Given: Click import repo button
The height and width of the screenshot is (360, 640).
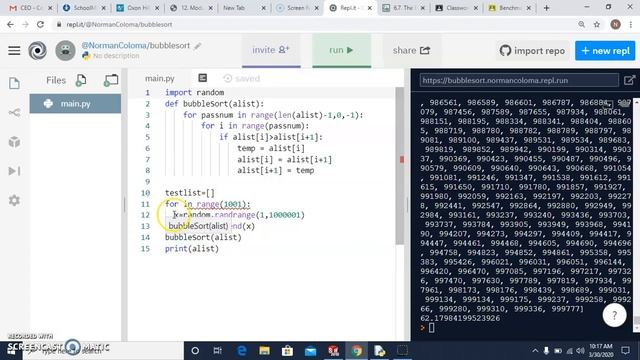Looking at the screenshot, I should pos(533,51).
